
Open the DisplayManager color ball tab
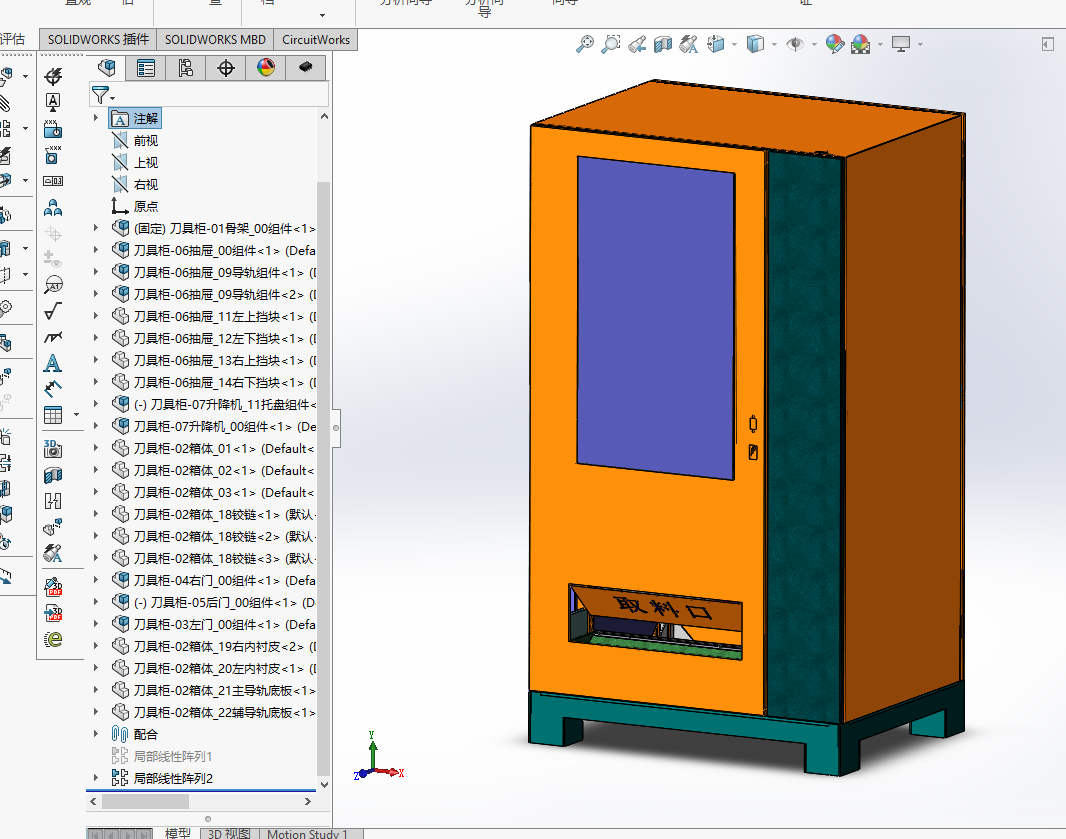266,67
